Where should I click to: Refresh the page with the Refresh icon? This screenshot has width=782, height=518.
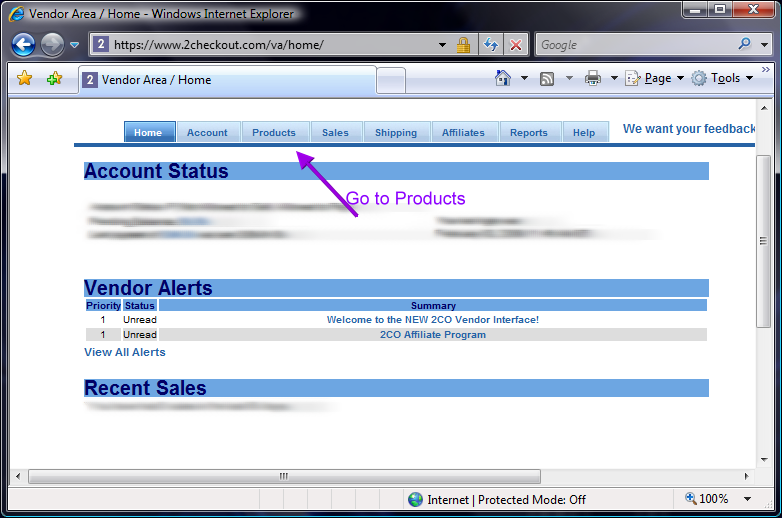pyautogui.click(x=491, y=45)
